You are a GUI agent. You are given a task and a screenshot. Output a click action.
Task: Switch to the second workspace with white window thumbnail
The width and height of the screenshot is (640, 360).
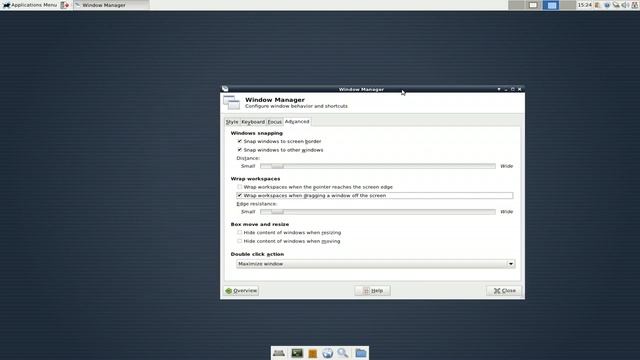click(533, 5)
